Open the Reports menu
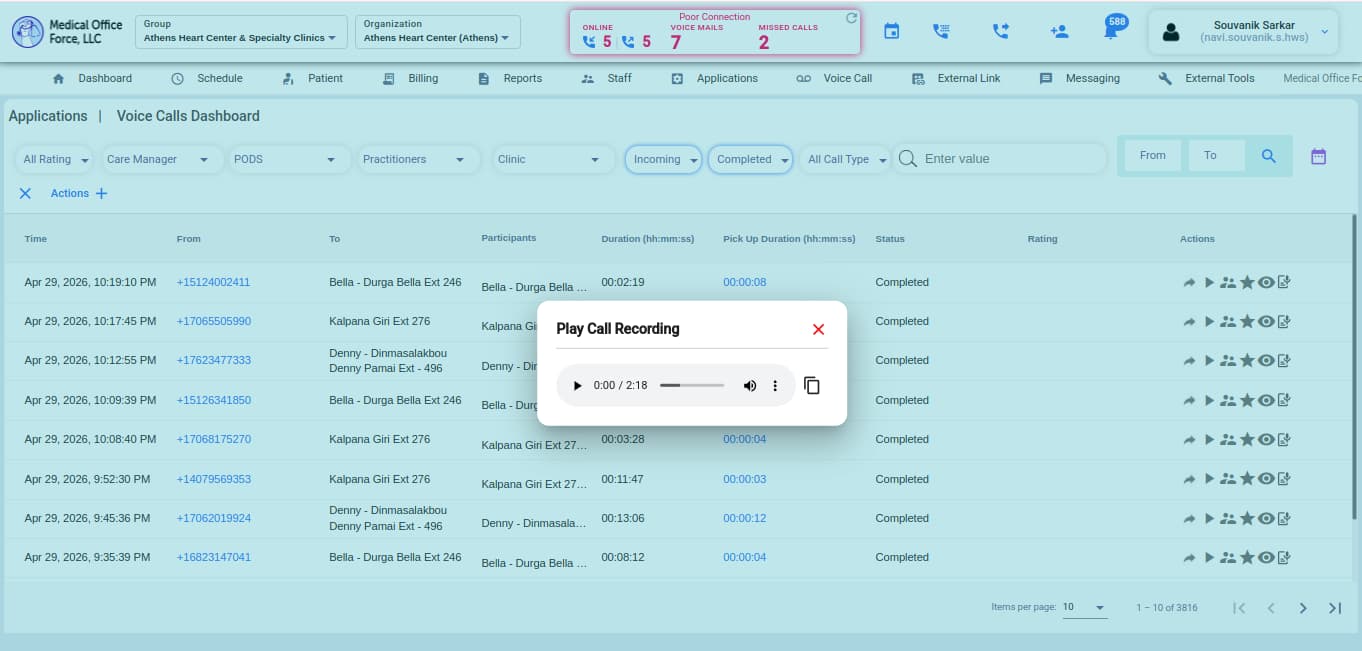 coord(510,78)
